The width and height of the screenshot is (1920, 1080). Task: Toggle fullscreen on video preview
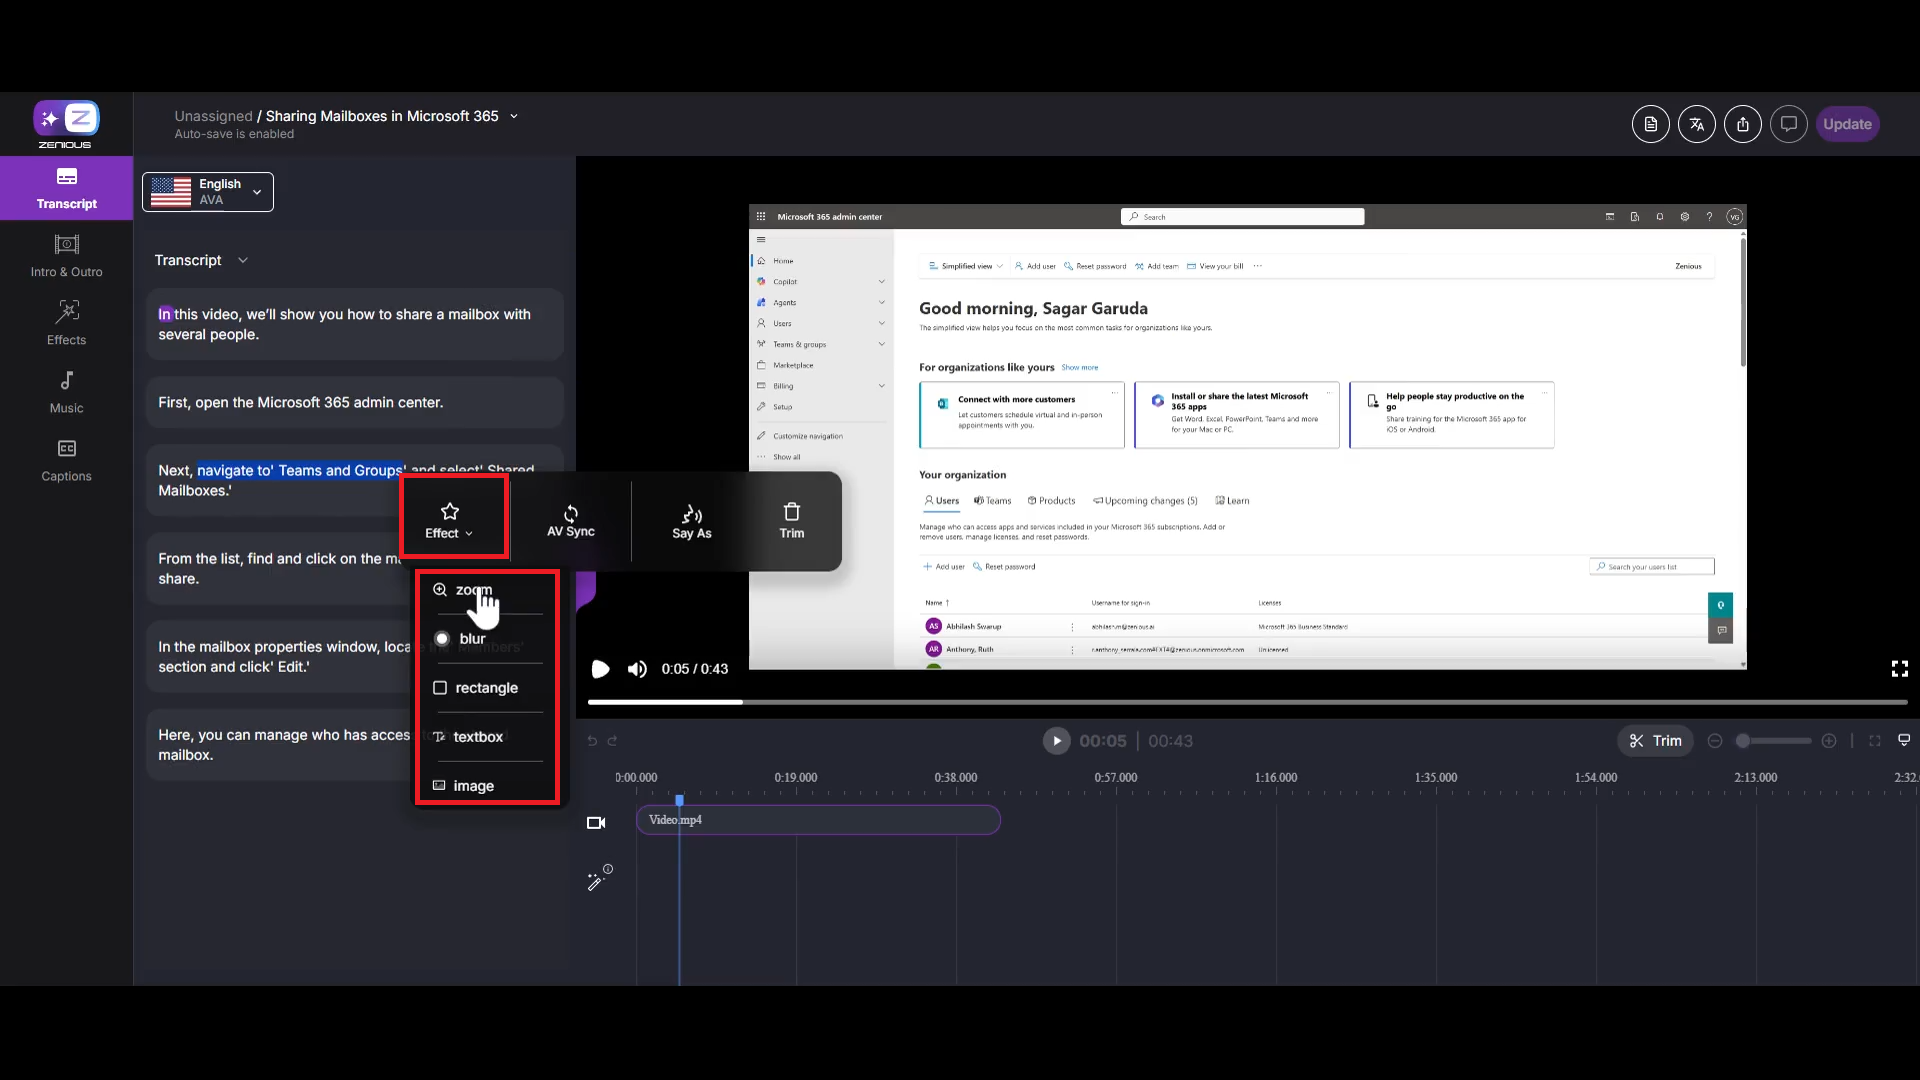point(1899,669)
